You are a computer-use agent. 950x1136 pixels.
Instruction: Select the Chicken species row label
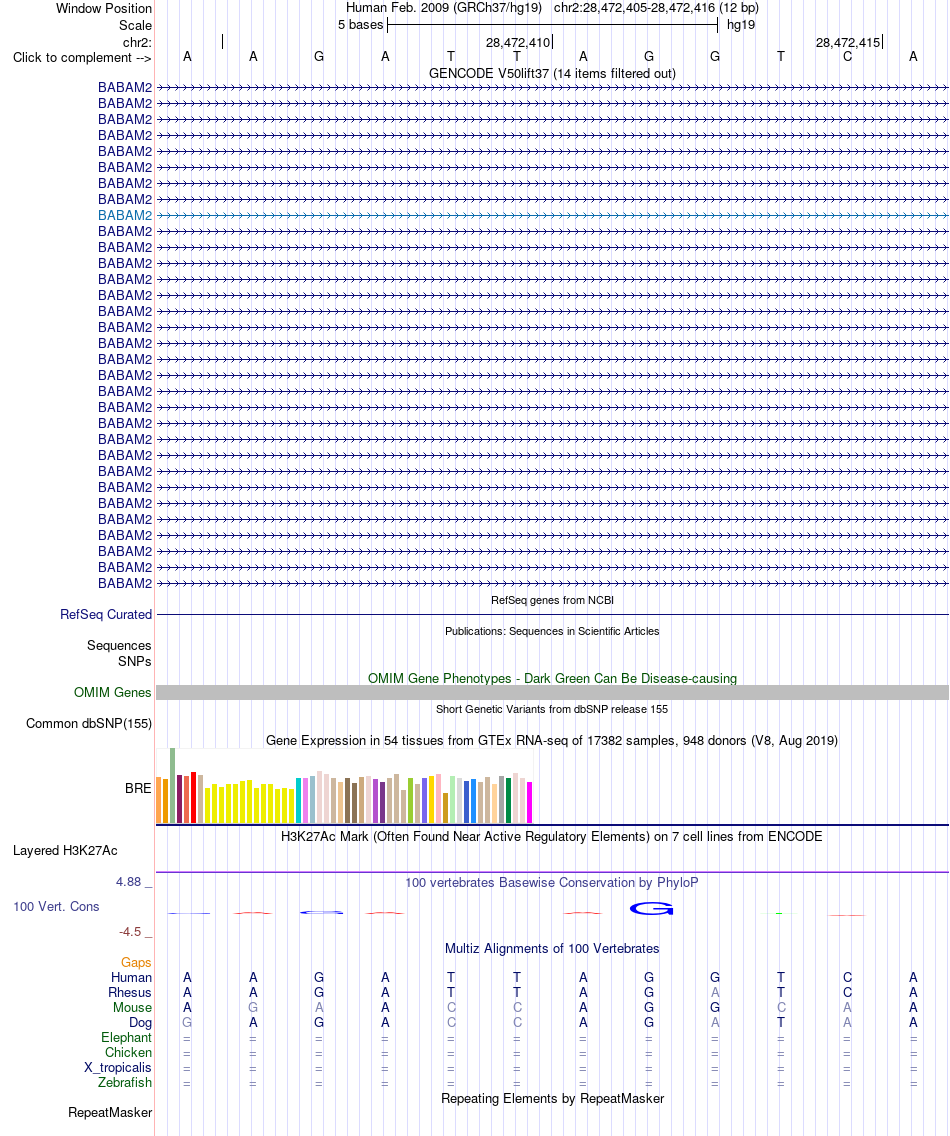[128, 1053]
